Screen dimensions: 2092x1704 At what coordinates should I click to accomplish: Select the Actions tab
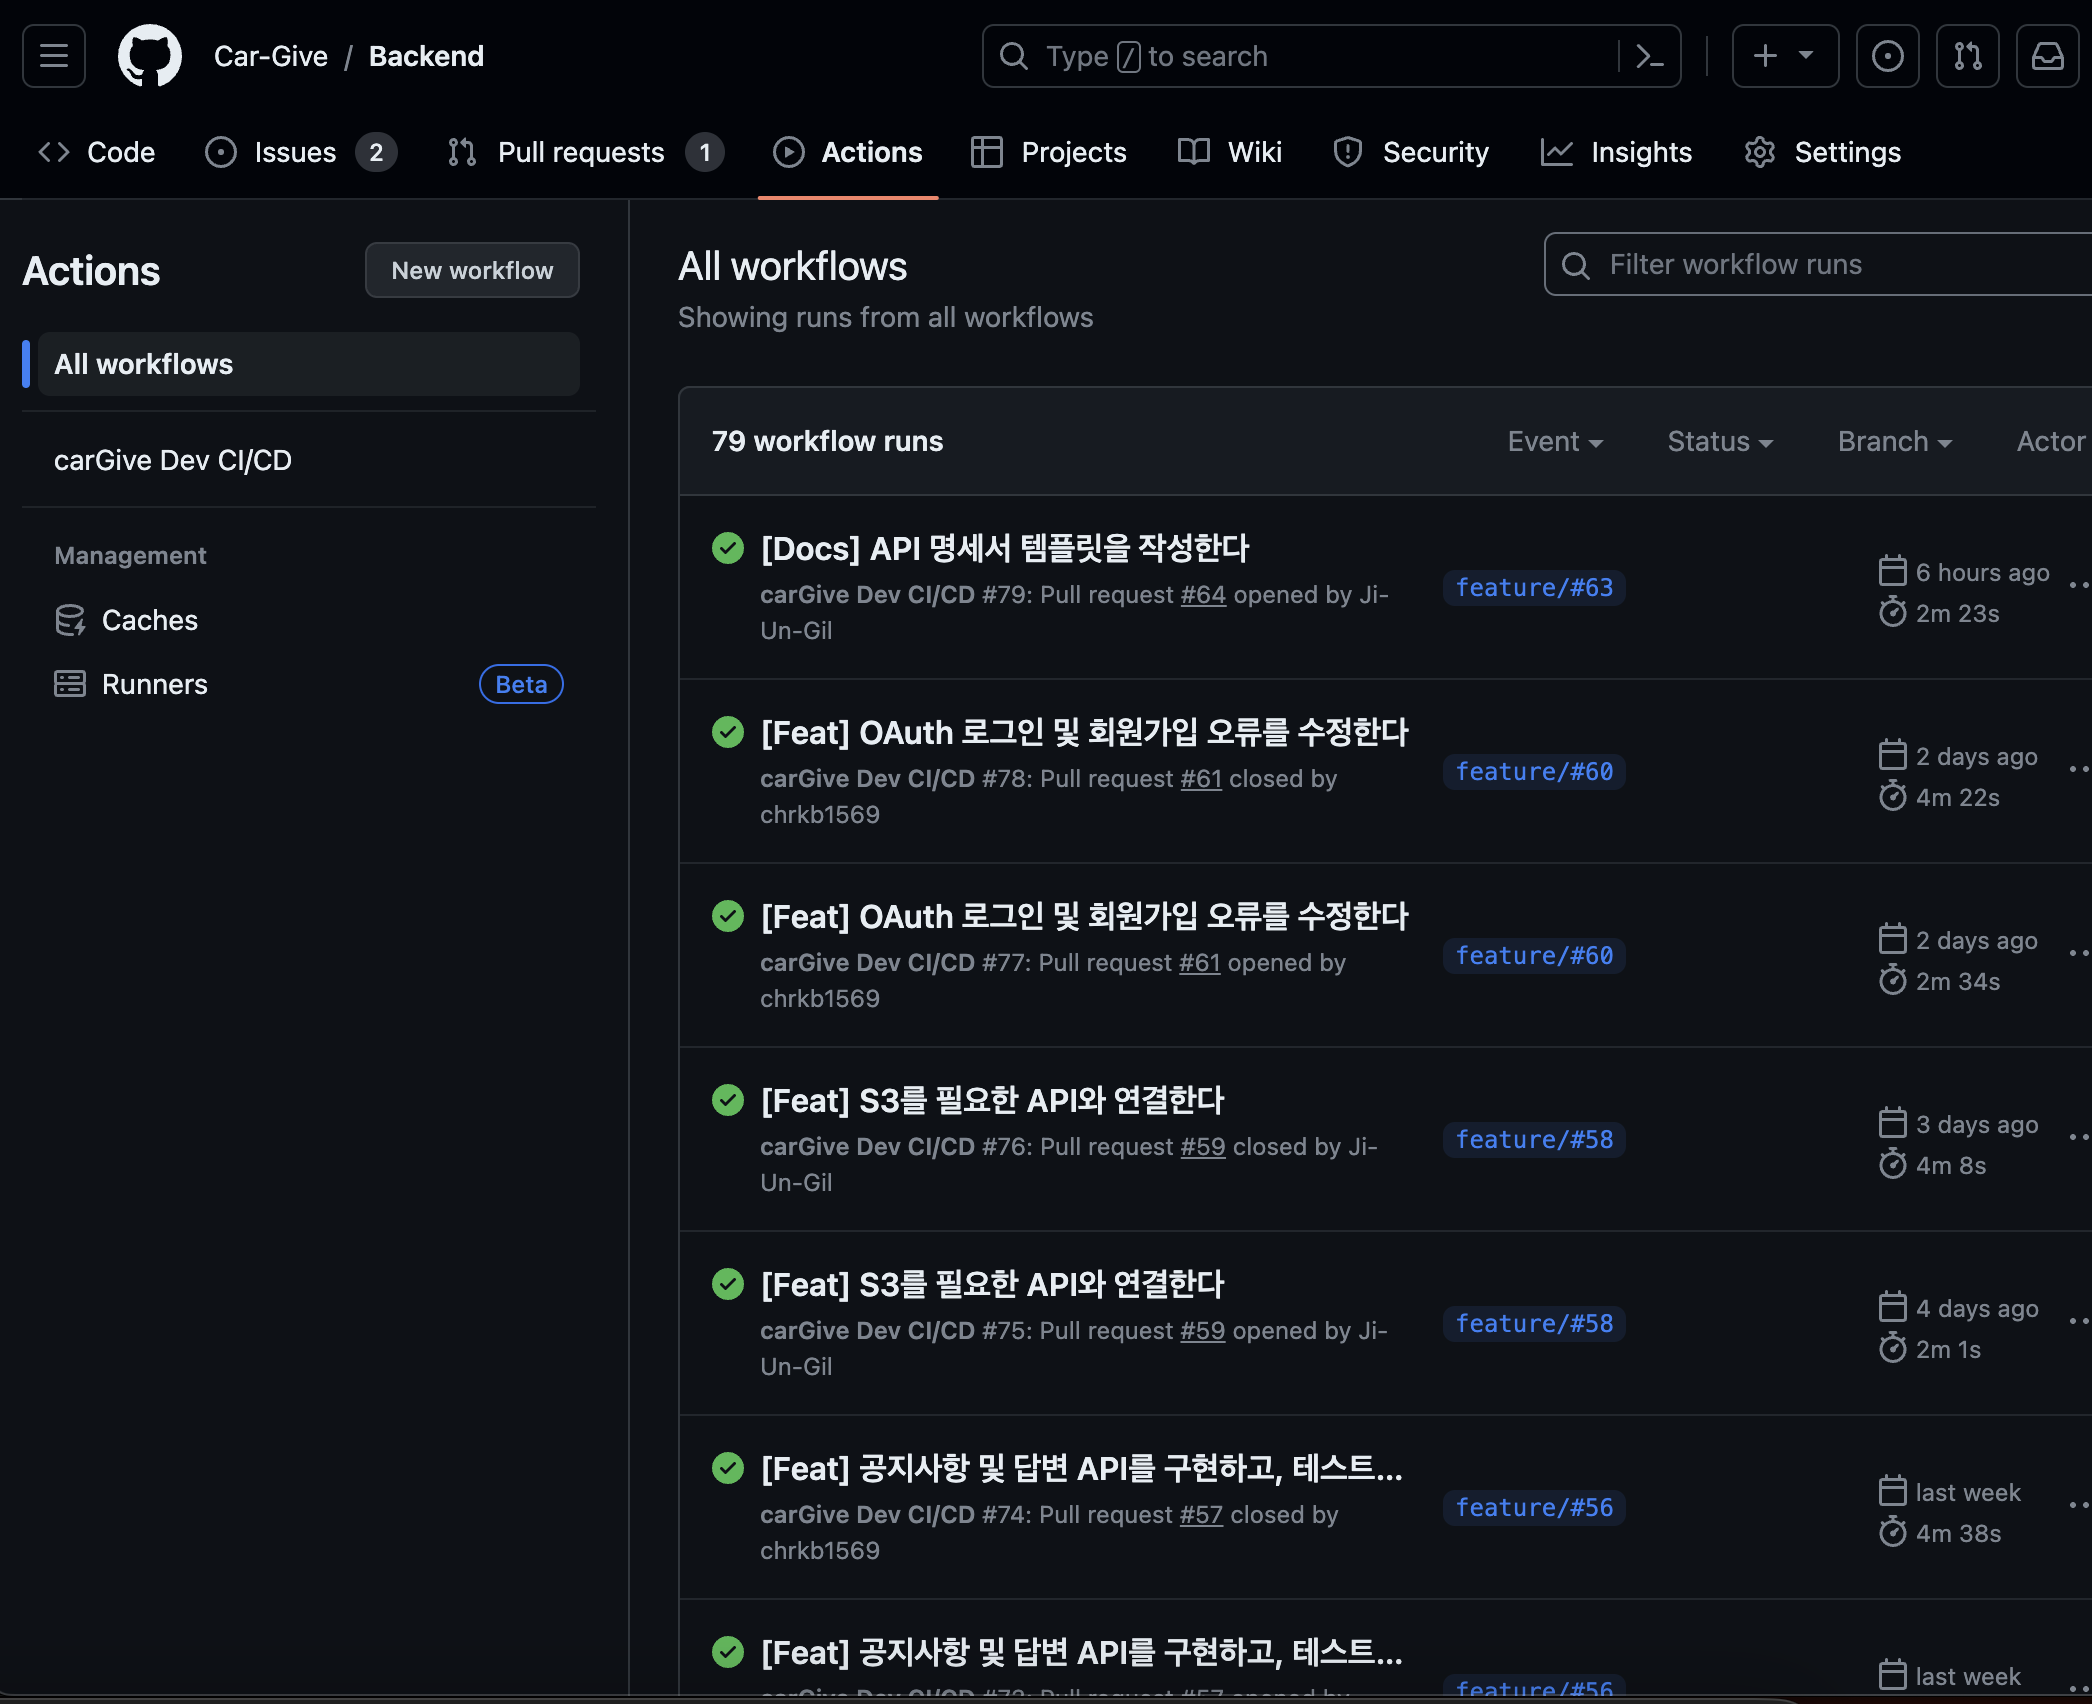[848, 152]
